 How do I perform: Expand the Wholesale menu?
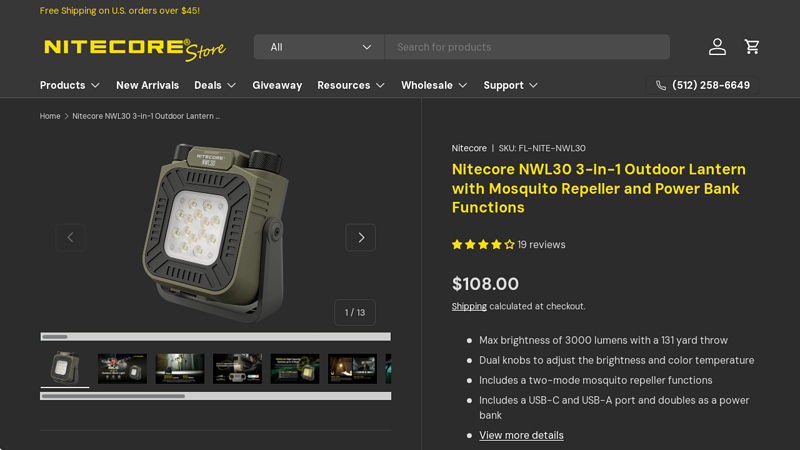(x=434, y=85)
